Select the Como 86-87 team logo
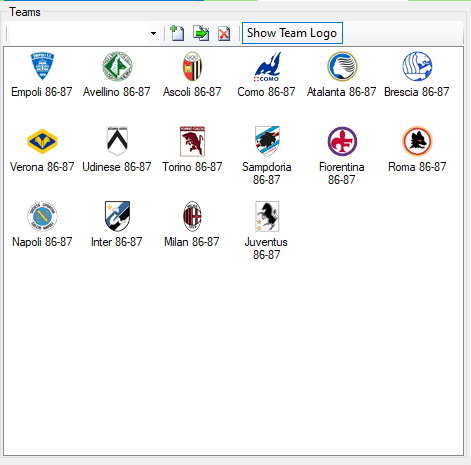Image resolution: width=471 pixels, height=465 pixels. (267, 66)
